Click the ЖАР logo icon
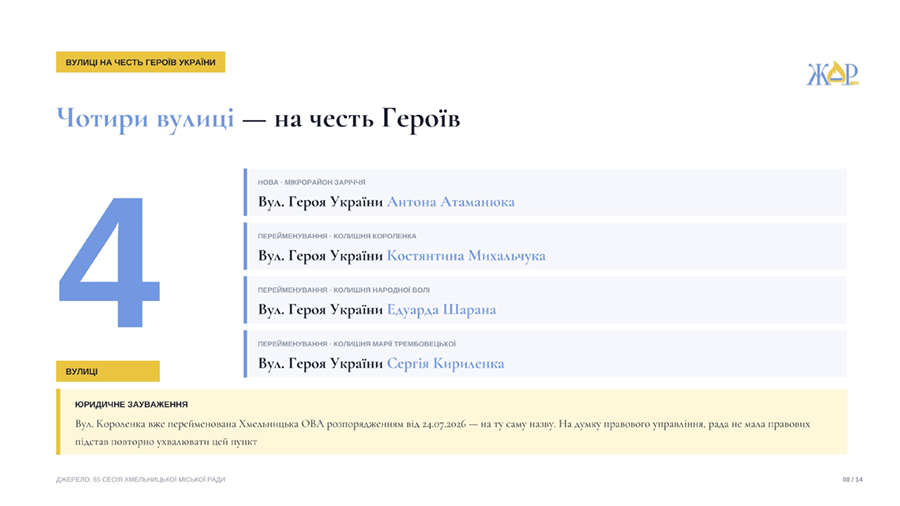This screenshot has height=506, width=900. click(x=832, y=73)
